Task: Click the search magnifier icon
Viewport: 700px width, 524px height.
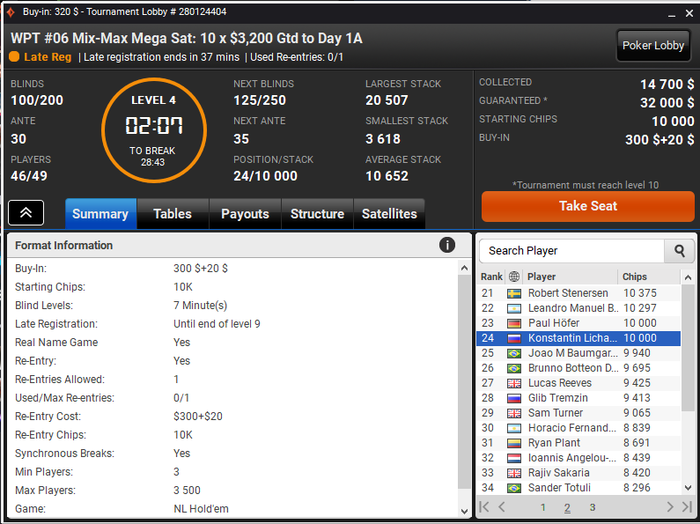Action: coord(679,251)
